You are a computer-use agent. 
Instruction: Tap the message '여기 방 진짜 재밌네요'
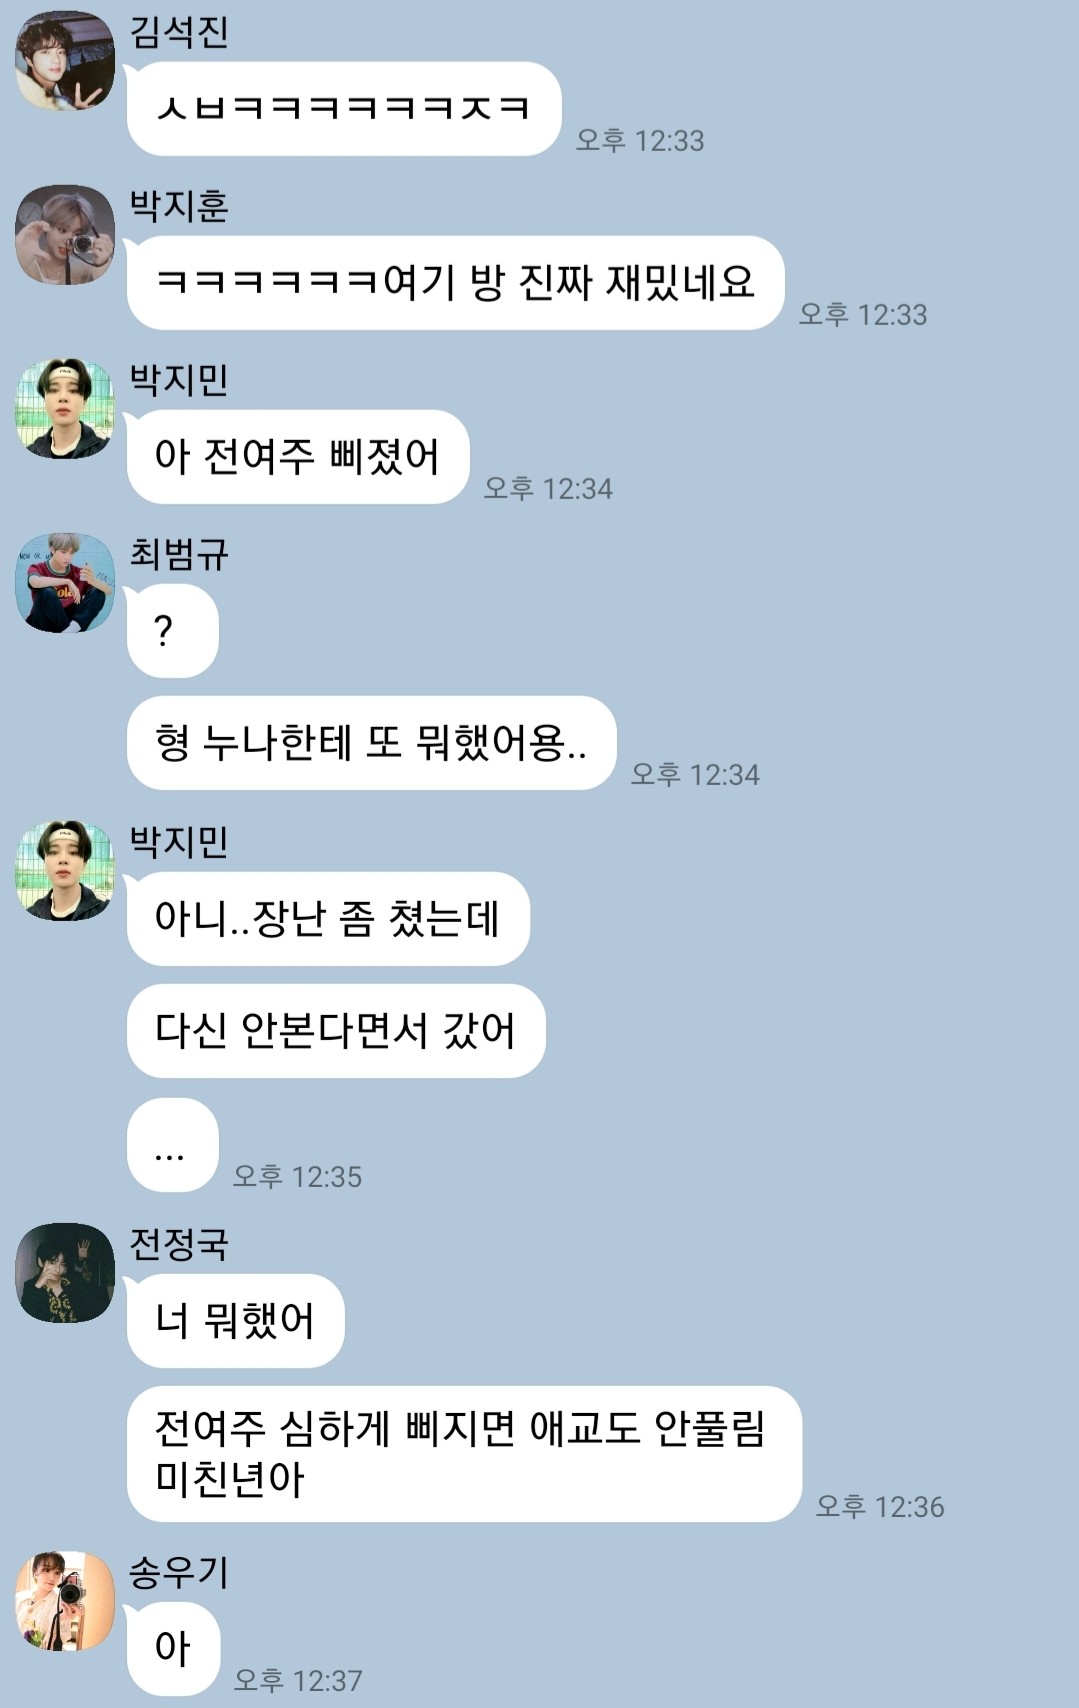point(455,282)
